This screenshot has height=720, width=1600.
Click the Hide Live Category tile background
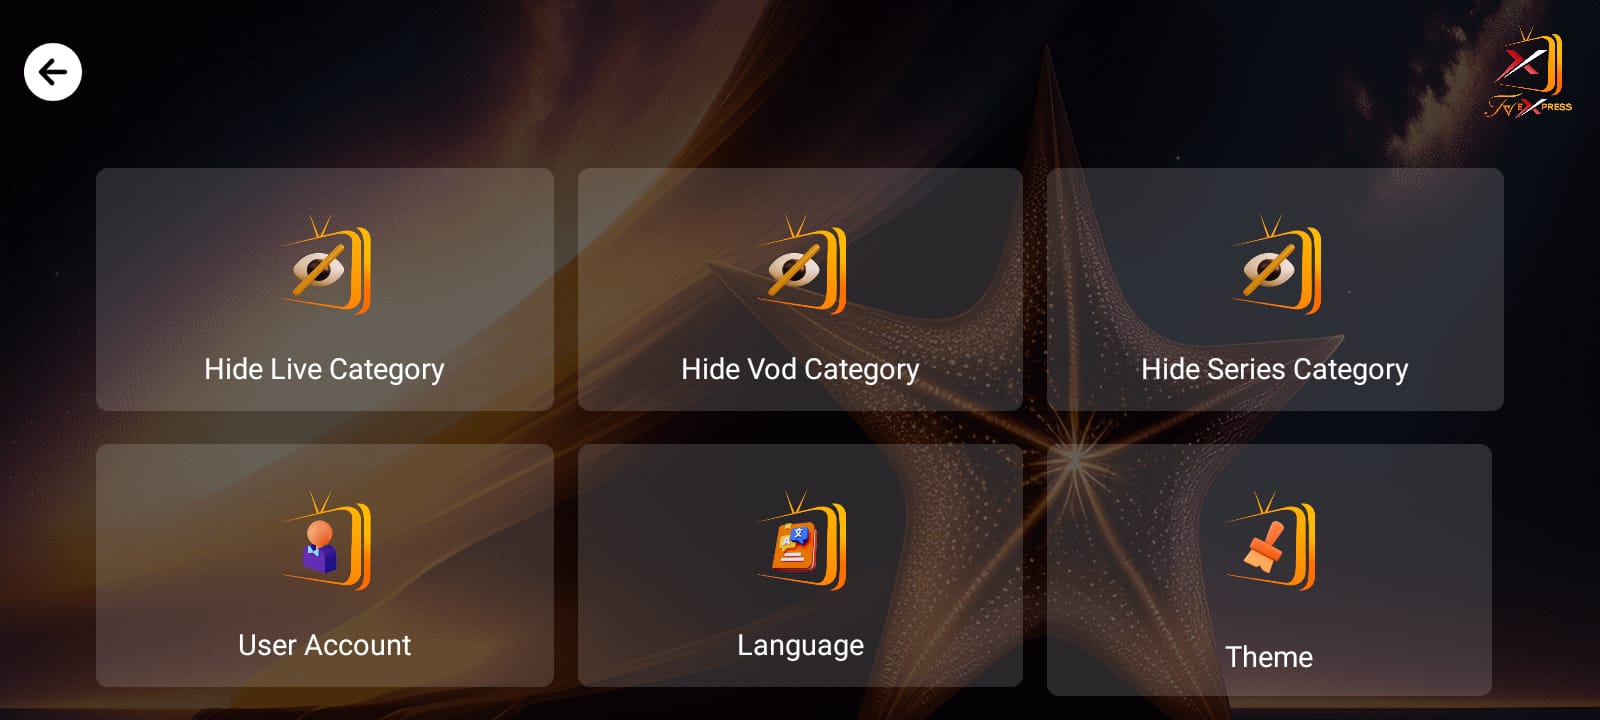(x=325, y=289)
